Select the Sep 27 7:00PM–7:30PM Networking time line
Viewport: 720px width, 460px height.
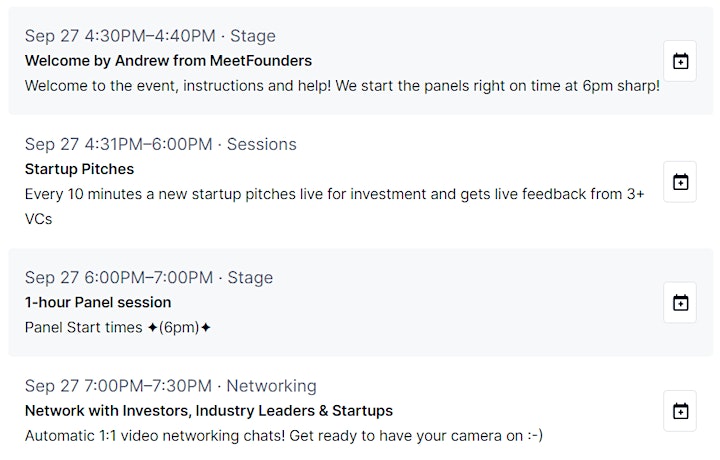tap(171, 386)
